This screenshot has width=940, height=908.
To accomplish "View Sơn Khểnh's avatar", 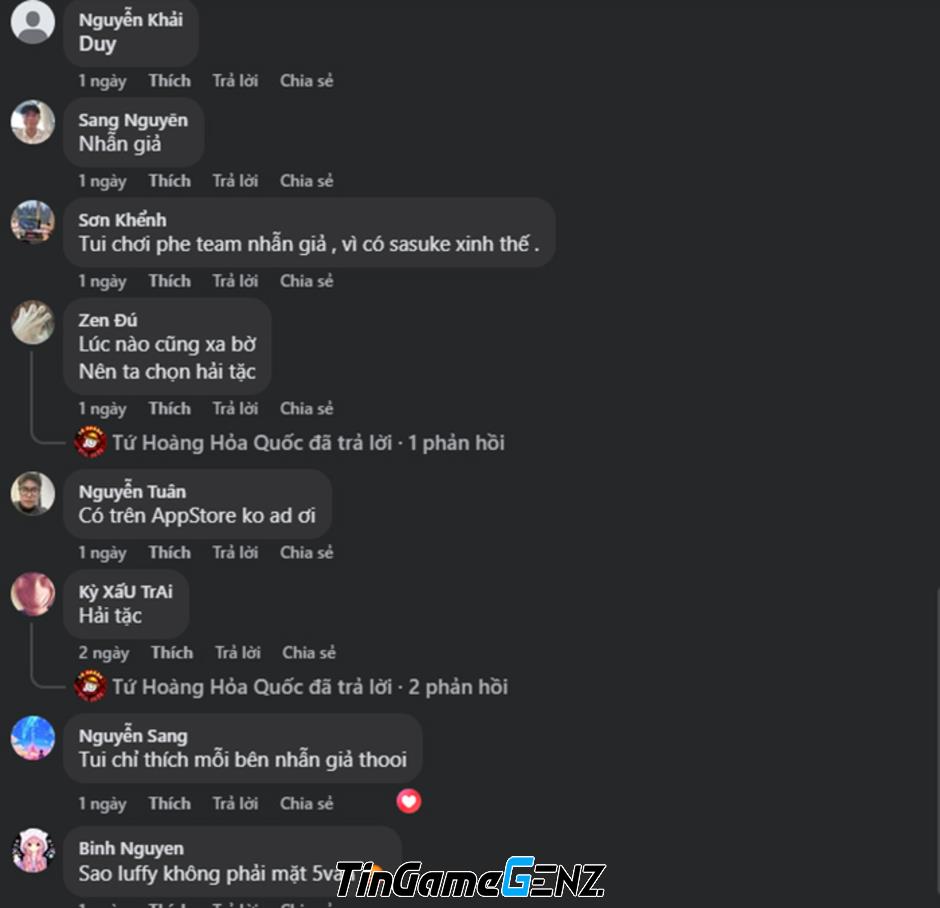I will 33,222.
